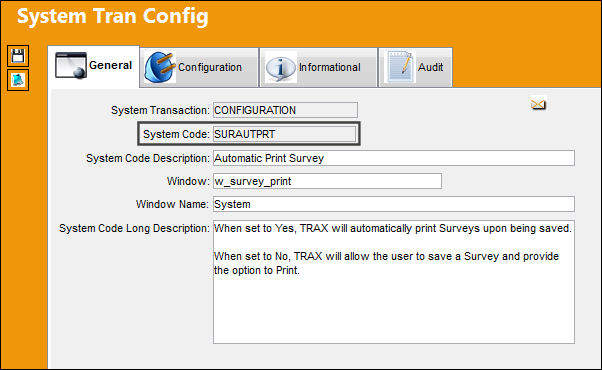Click the Window Name field
The height and width of the screenshot is (370, 602).
click(x=394, y=204)
